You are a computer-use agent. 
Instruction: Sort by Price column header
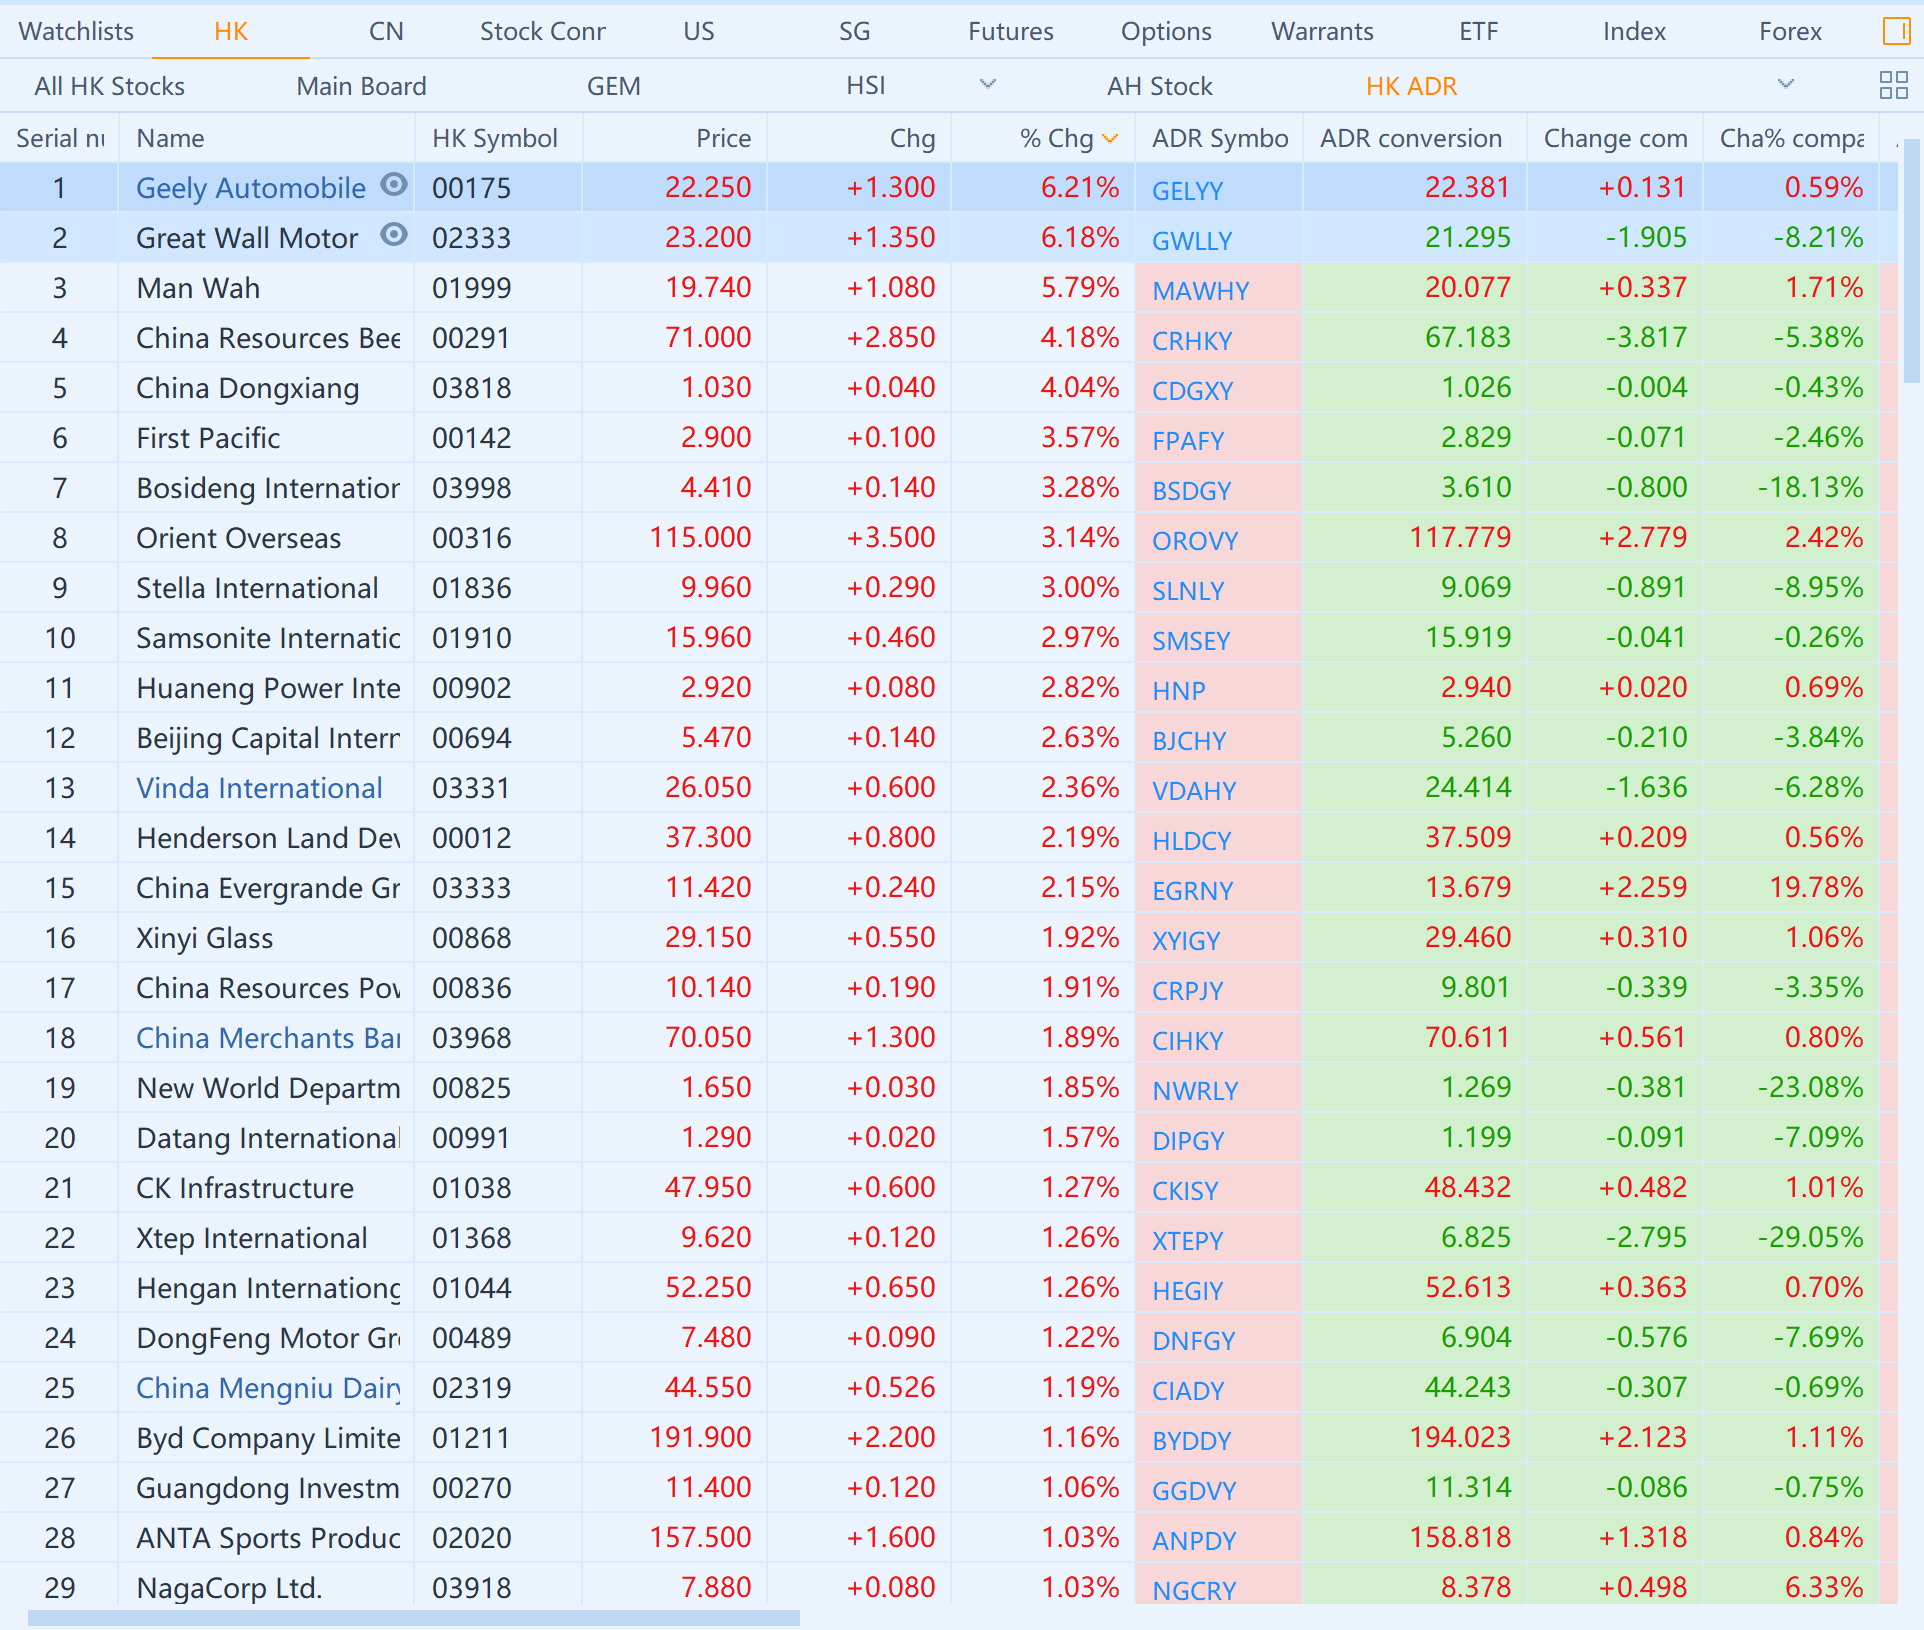pos(723,138)
